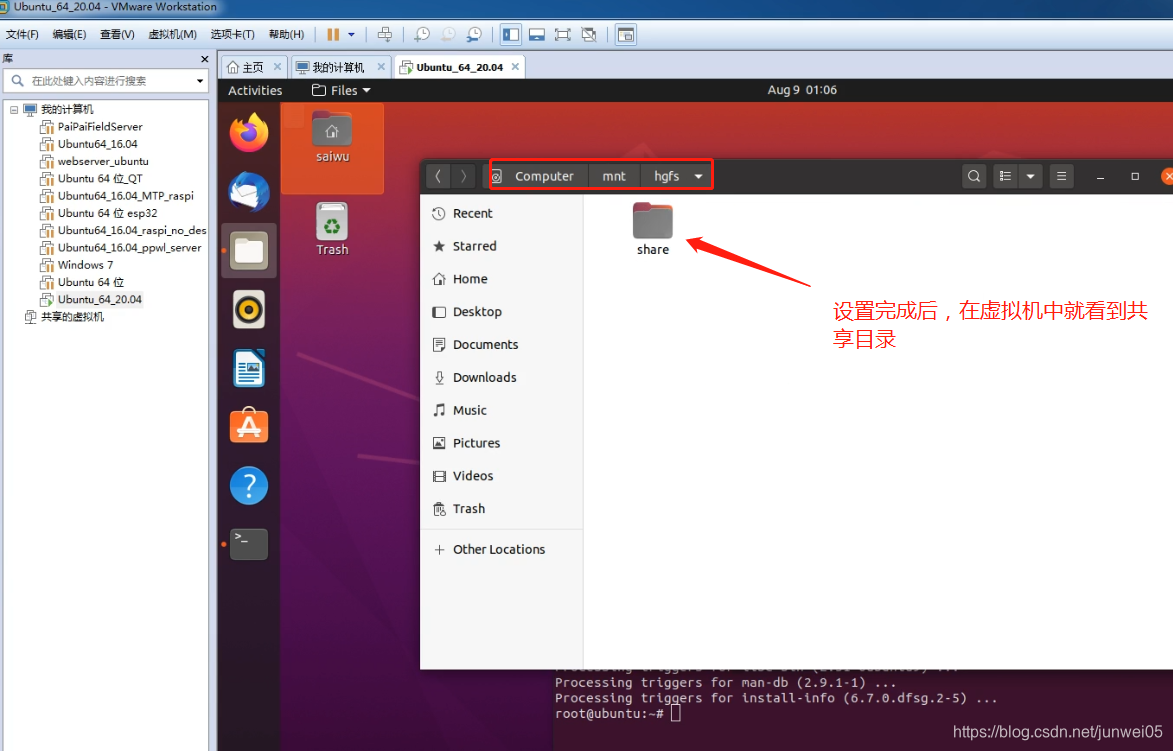The height and width of the screenshot is (751, 1173).
Task: Open the Trash desktop icon
Action: [x=332, y=230]
